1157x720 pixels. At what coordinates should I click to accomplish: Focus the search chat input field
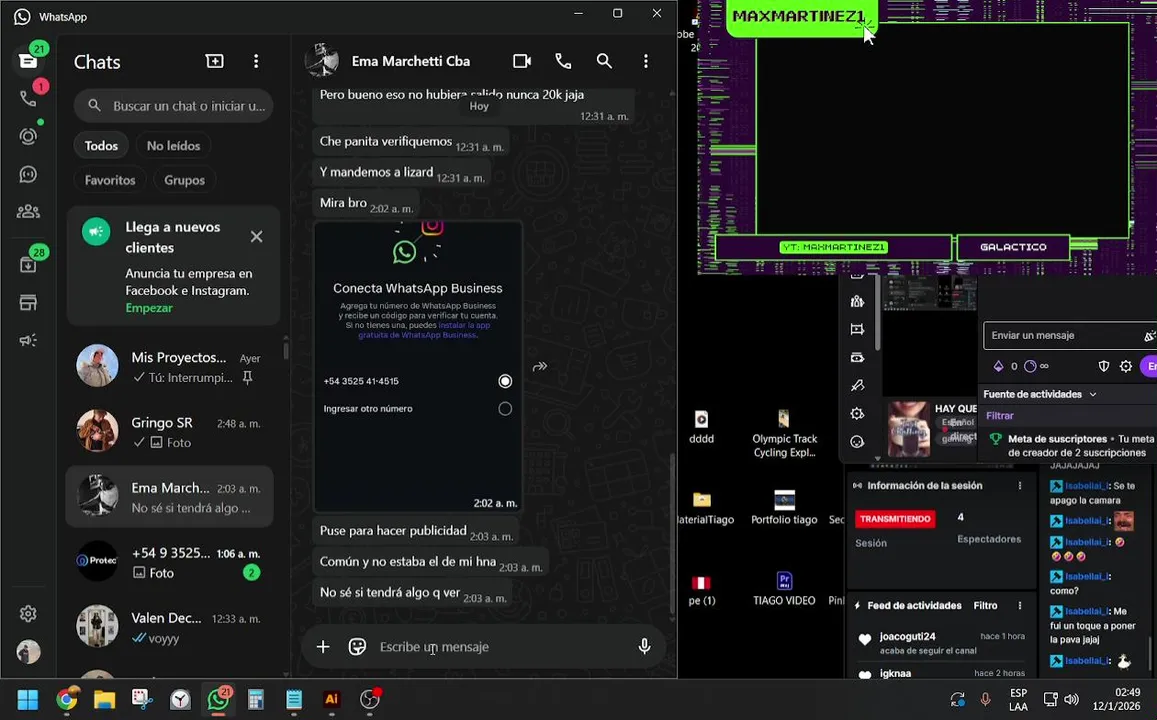173,105
